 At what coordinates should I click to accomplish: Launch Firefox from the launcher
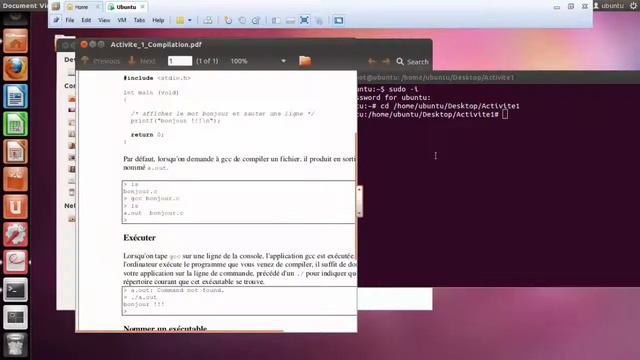pos(16,69)
